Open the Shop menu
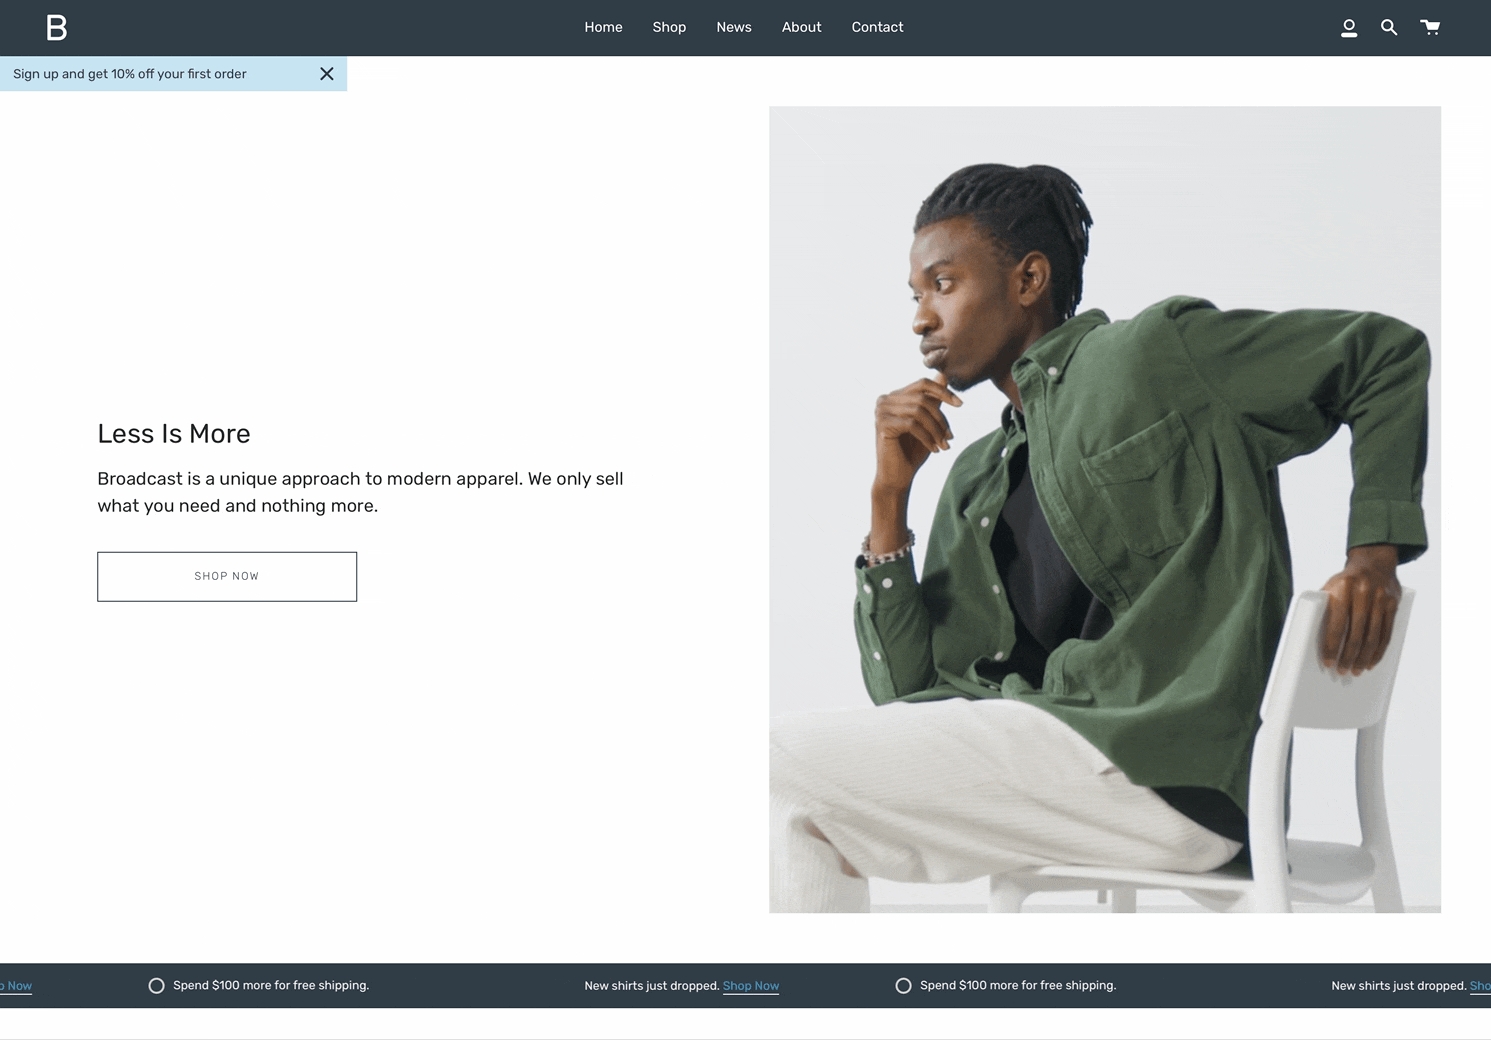 tap(669, 27)
